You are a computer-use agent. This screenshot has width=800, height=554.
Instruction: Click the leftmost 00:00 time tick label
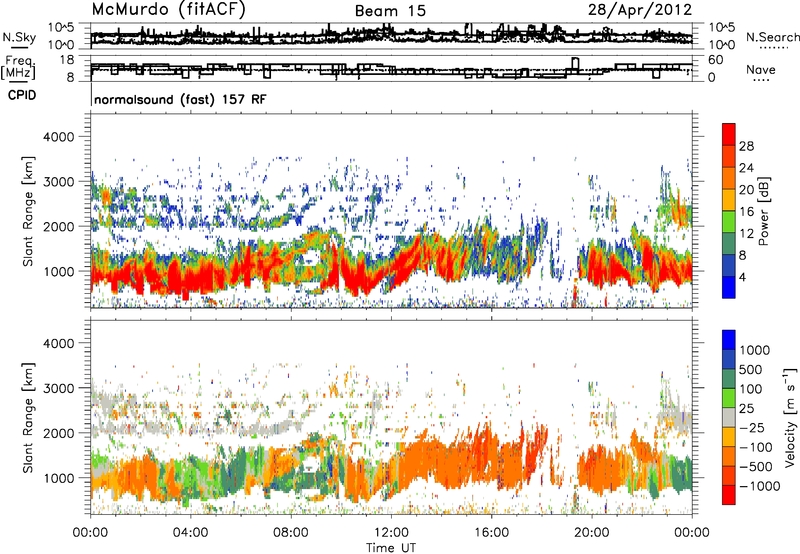pos(91,533)
